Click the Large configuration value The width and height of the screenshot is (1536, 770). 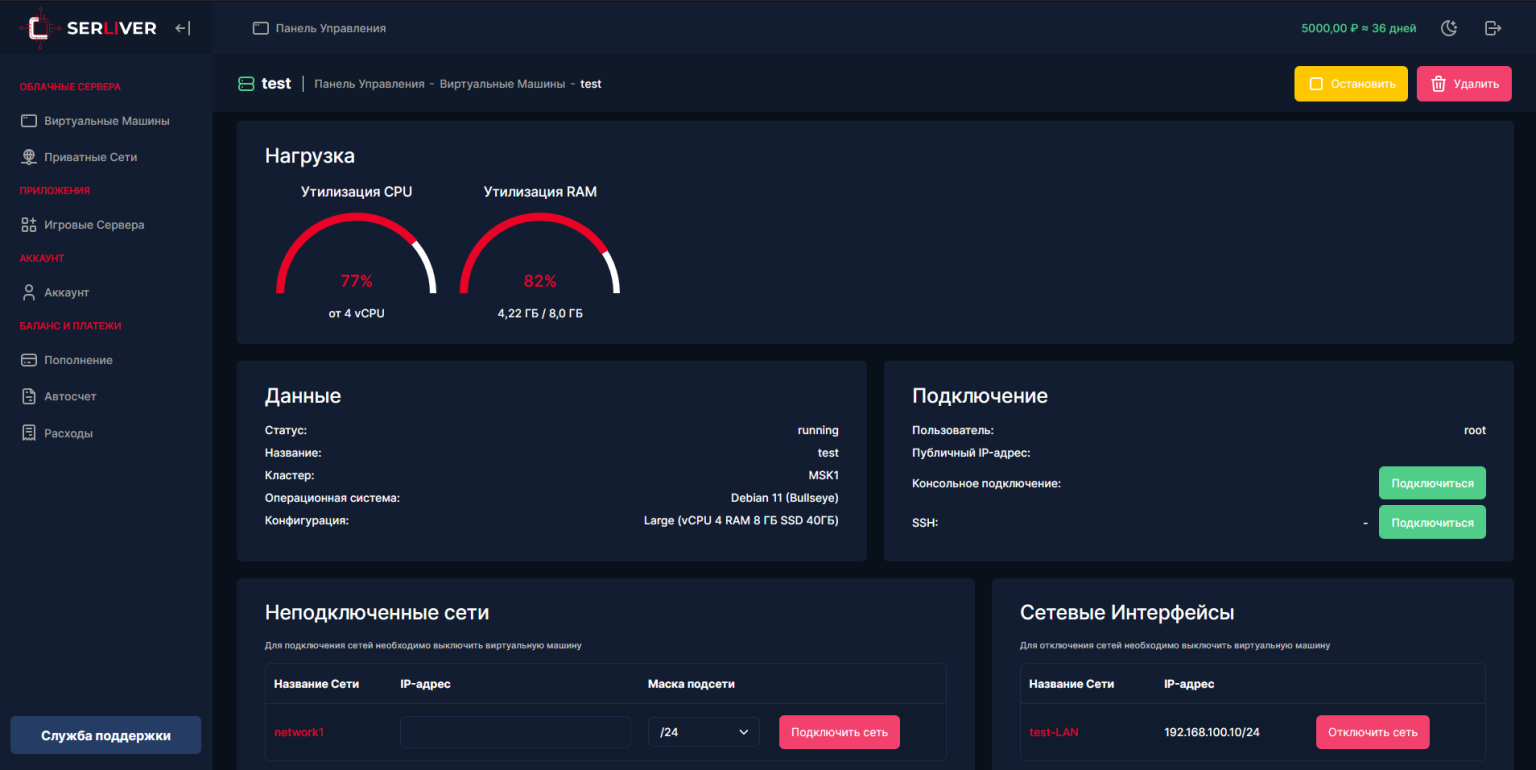click(741, 520)
